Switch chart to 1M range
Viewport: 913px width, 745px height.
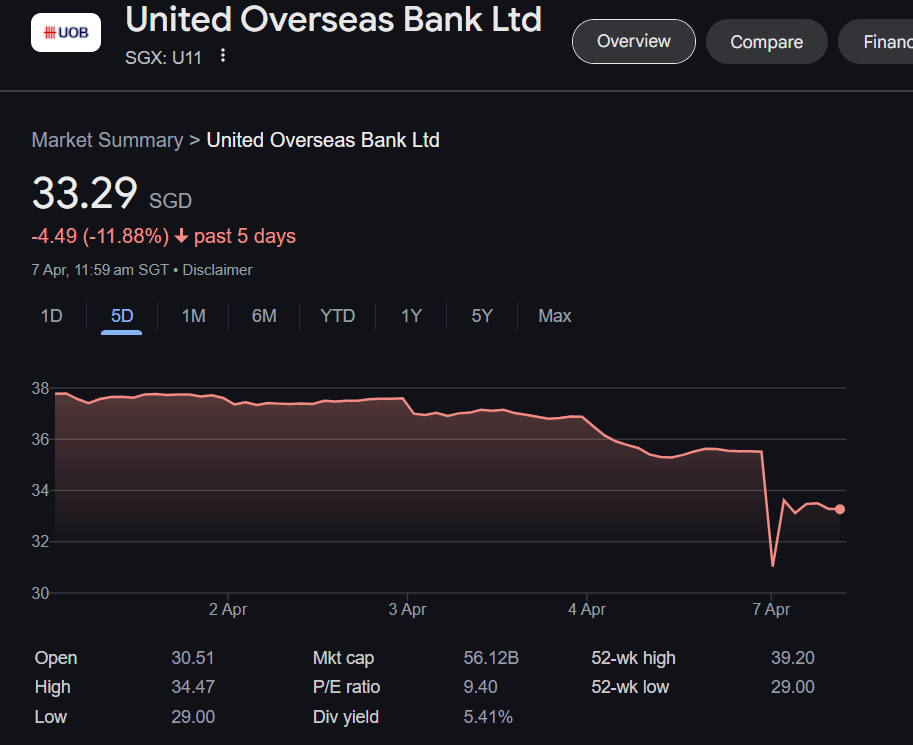point(193,316)
